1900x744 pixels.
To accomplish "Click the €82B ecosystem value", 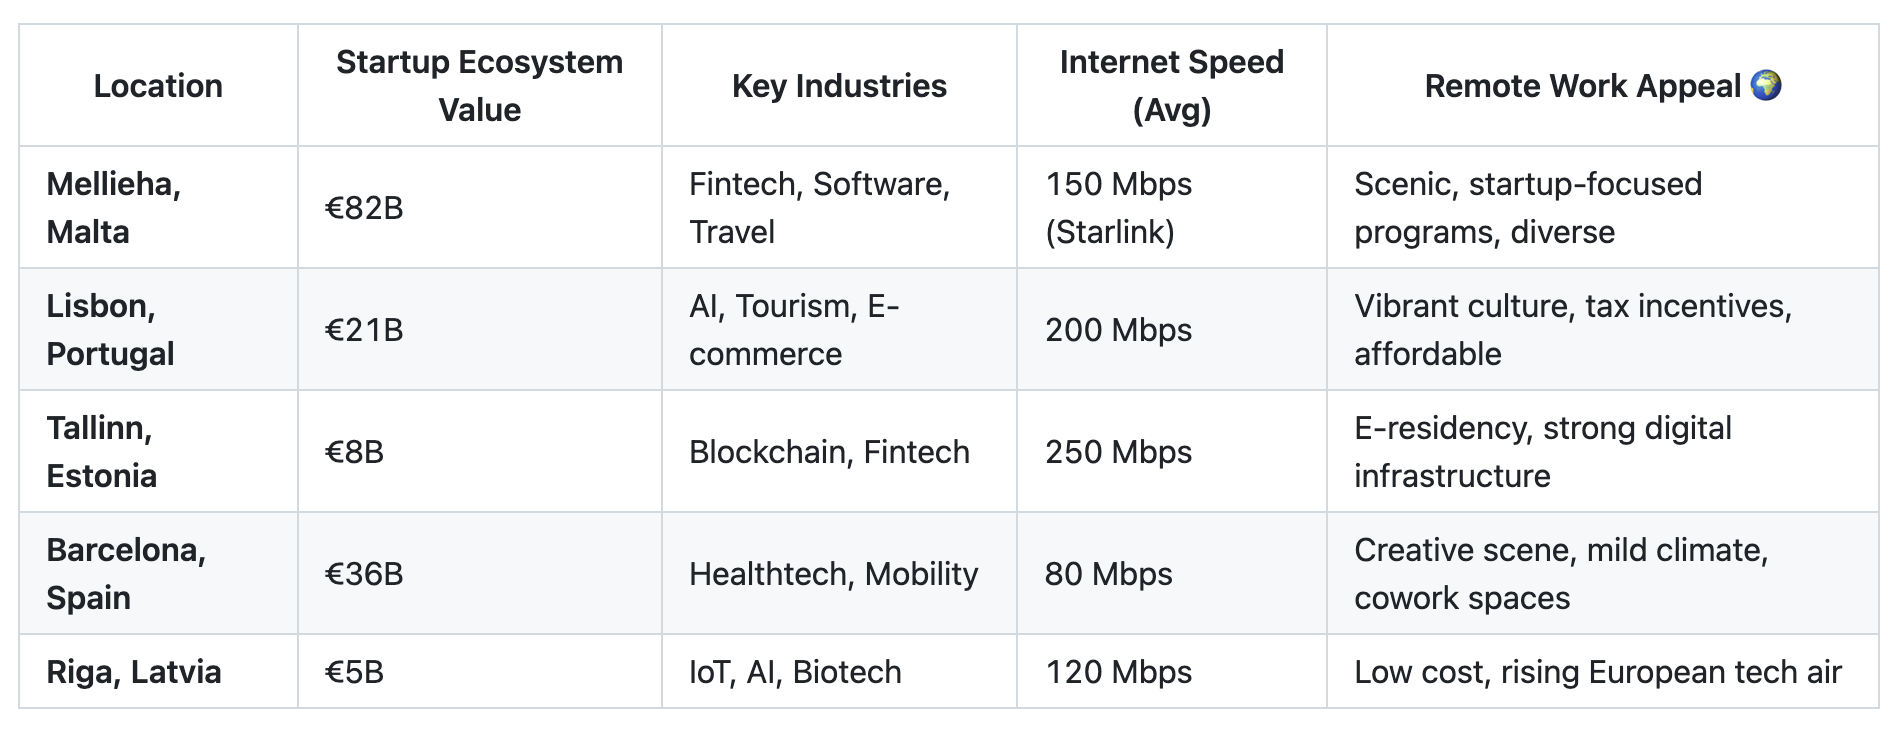I will pos(364,208).
